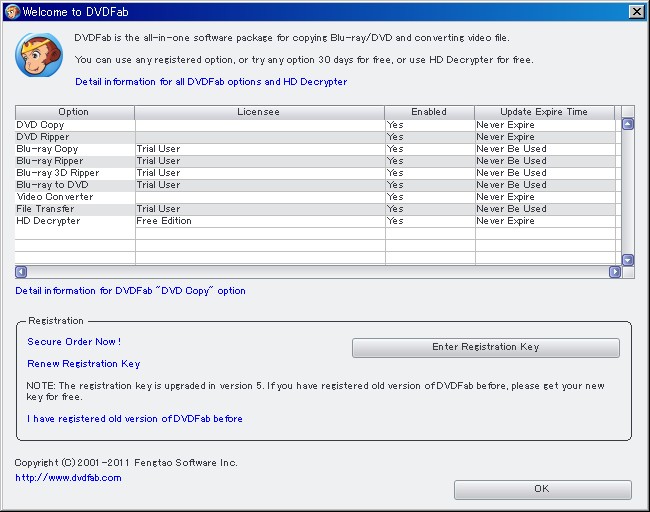Click the horizontal scrollbar track of table
Image resolution: width=650 pixels, height=512 pixels.
(x=318, y=272)
